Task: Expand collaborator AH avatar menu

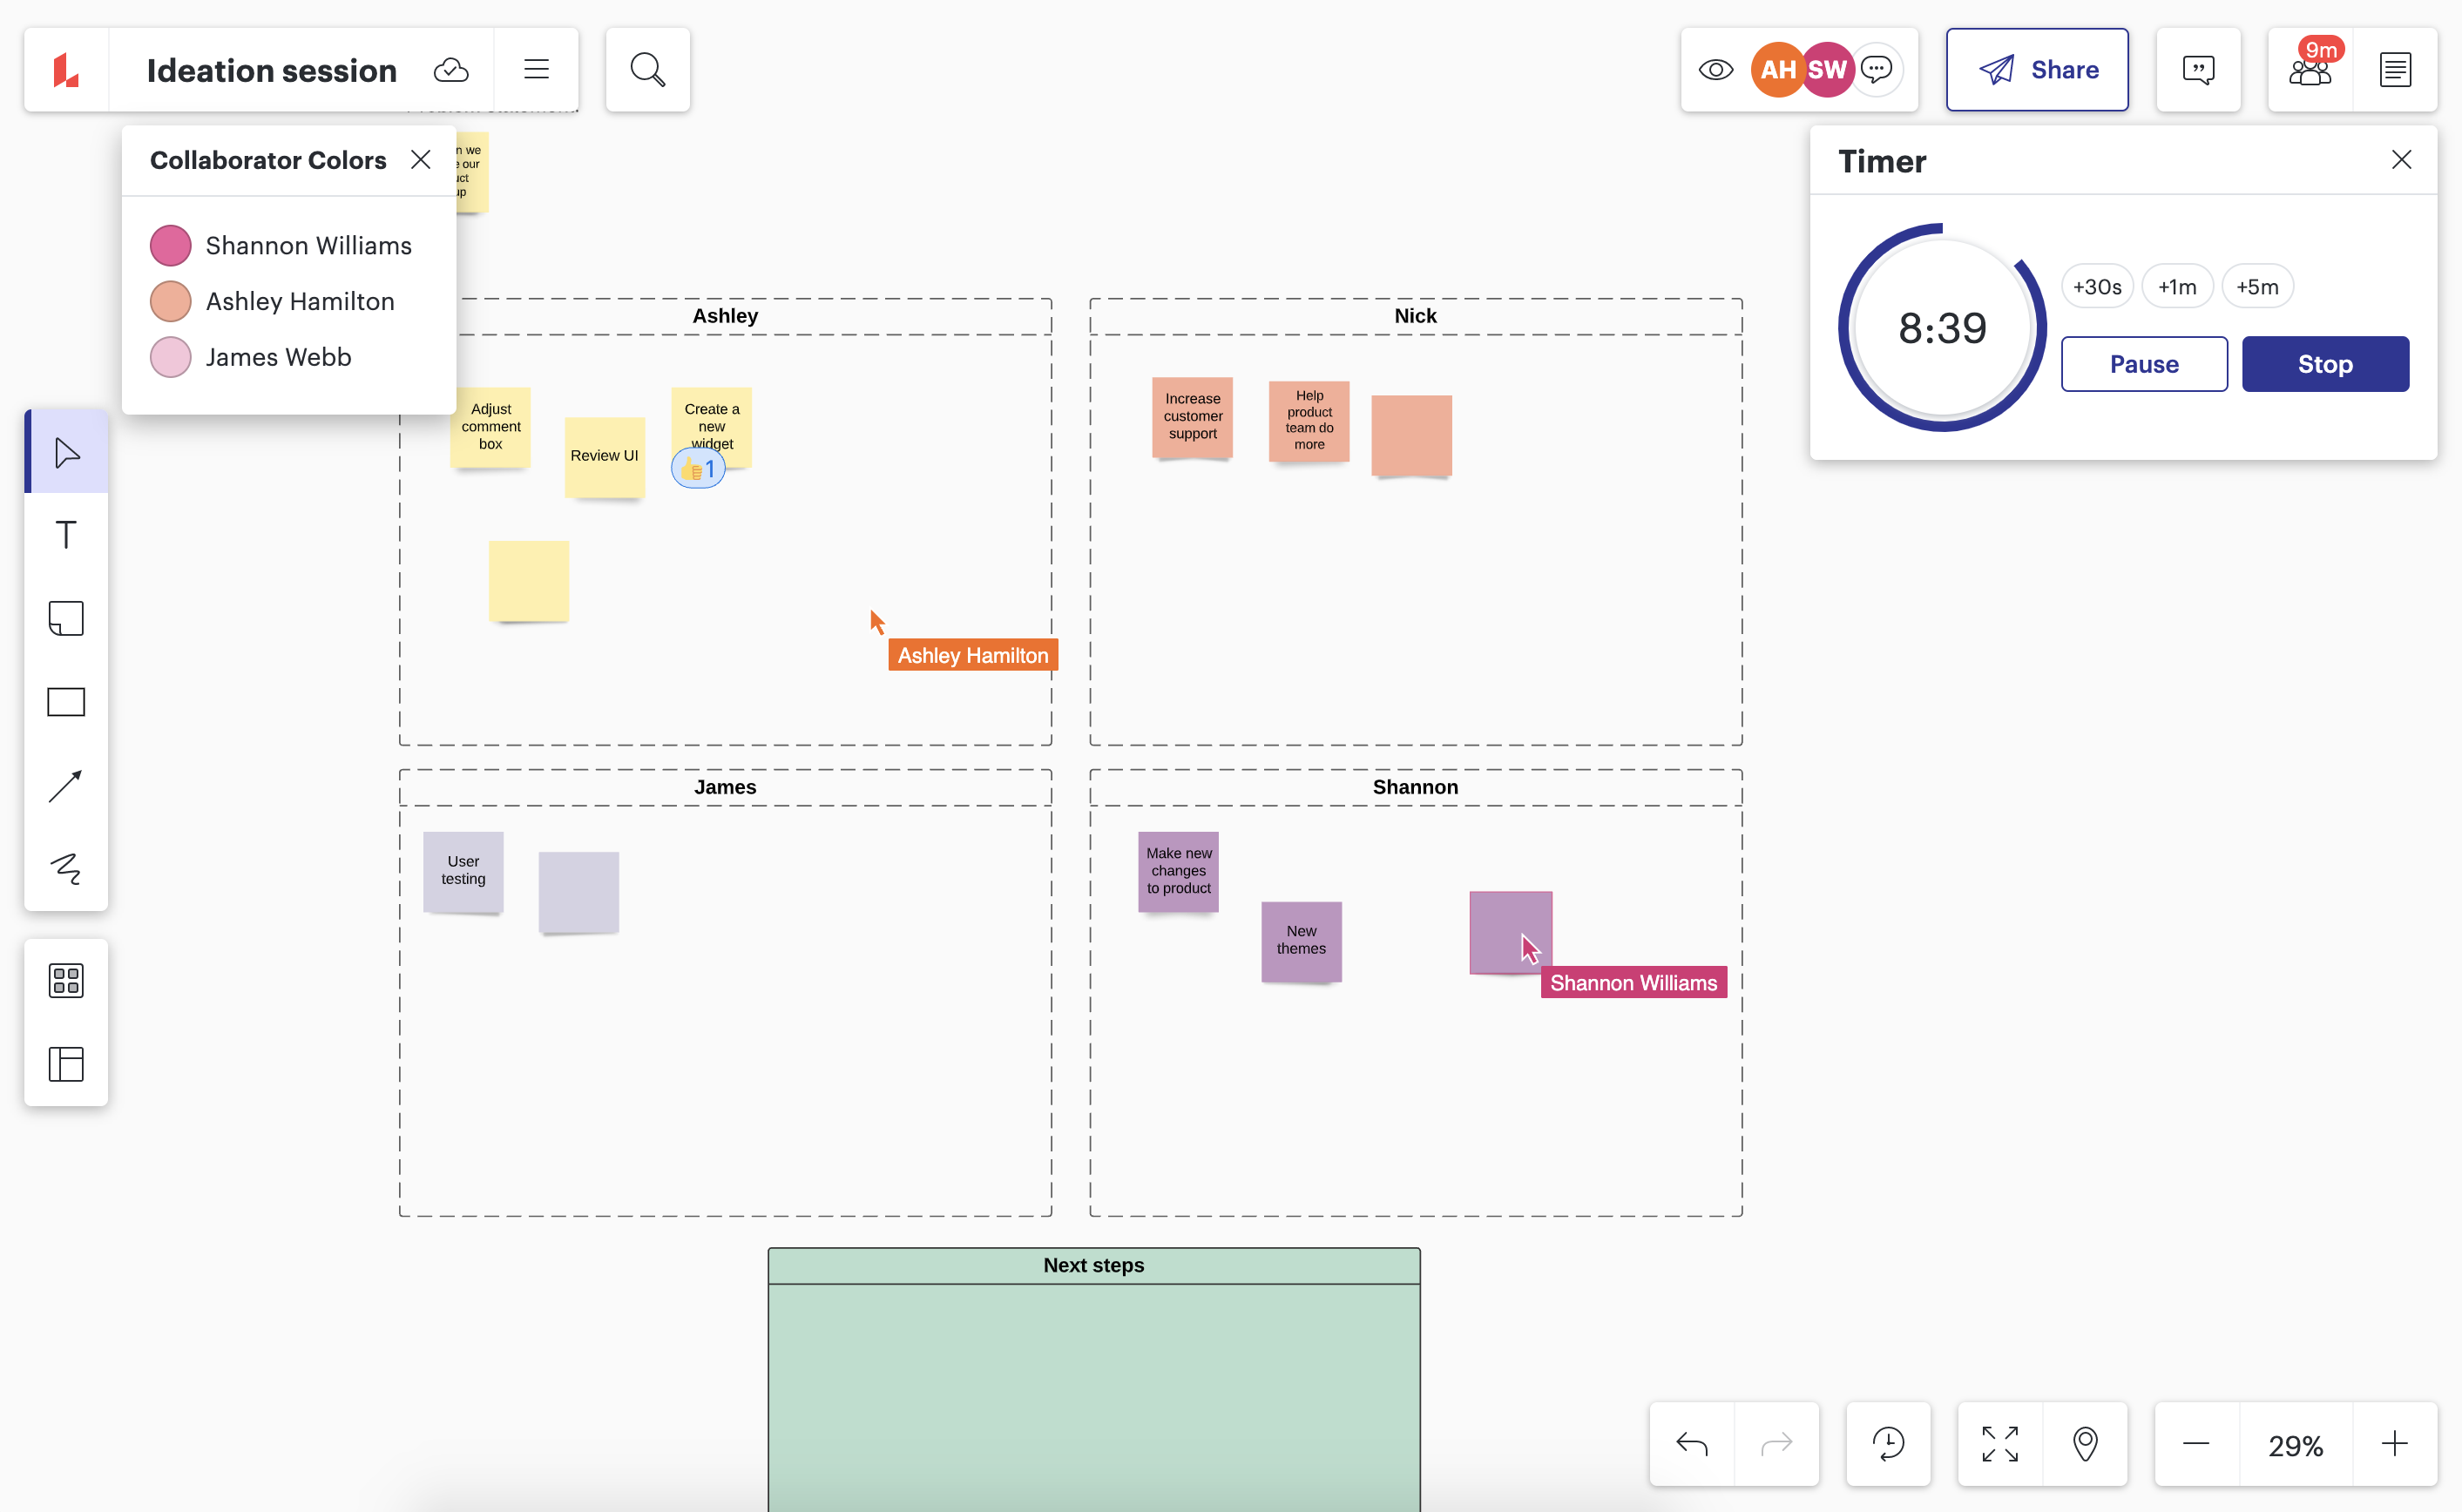Action: coord(1778,71)
